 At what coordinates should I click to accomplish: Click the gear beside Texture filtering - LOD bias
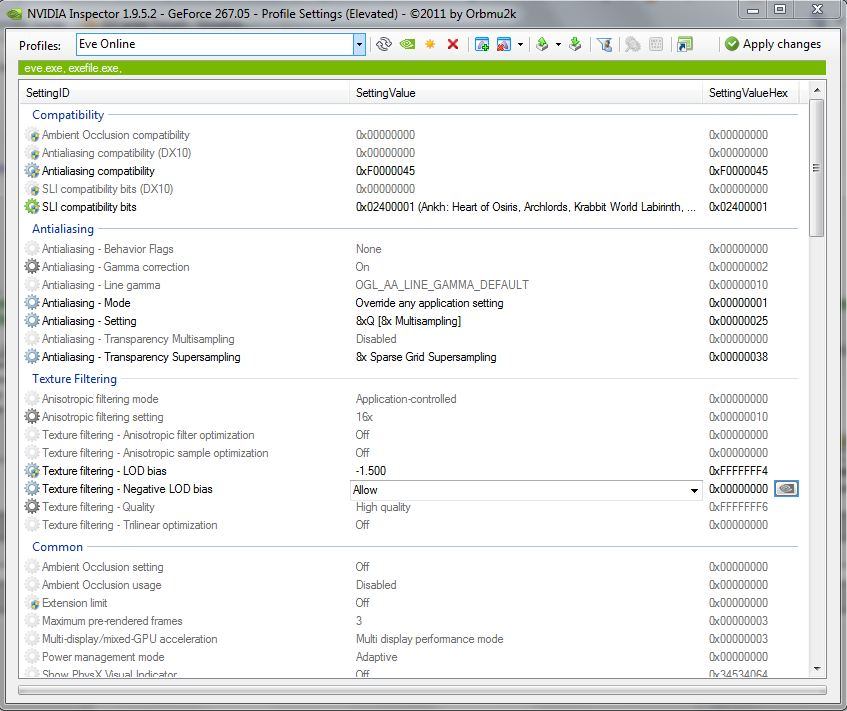32,471
